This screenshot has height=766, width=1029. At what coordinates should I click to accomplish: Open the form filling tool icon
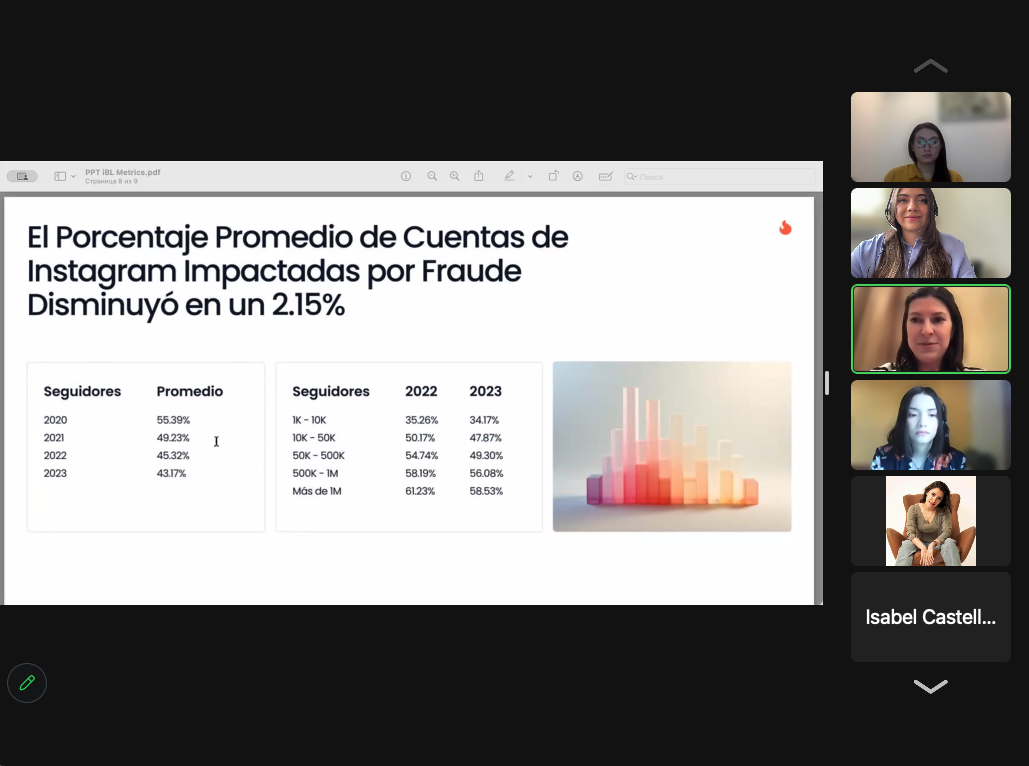606,176
